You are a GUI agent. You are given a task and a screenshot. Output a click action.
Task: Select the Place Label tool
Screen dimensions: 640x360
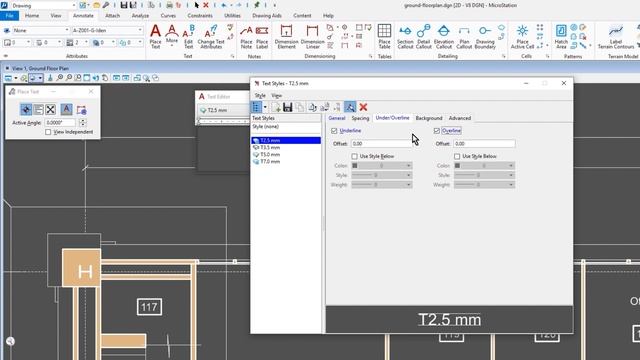[262, 37]
